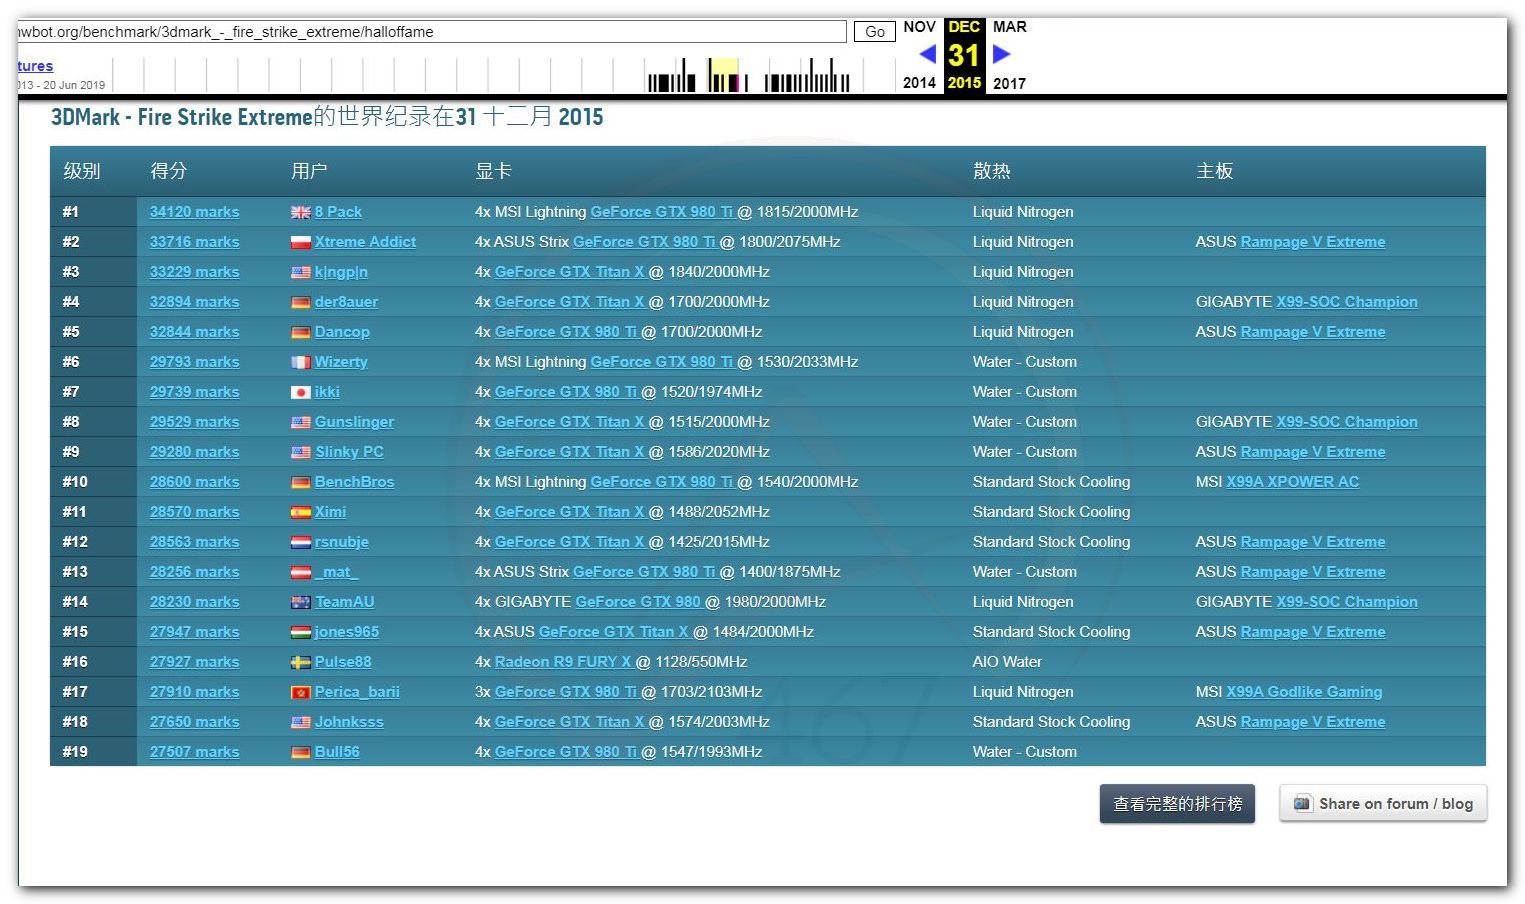Image resolution: width=1525 pixels, height=904 pixels.
Task: Open GeForce GTX Titan X link in k|ngp|n row
Action: 570,272
